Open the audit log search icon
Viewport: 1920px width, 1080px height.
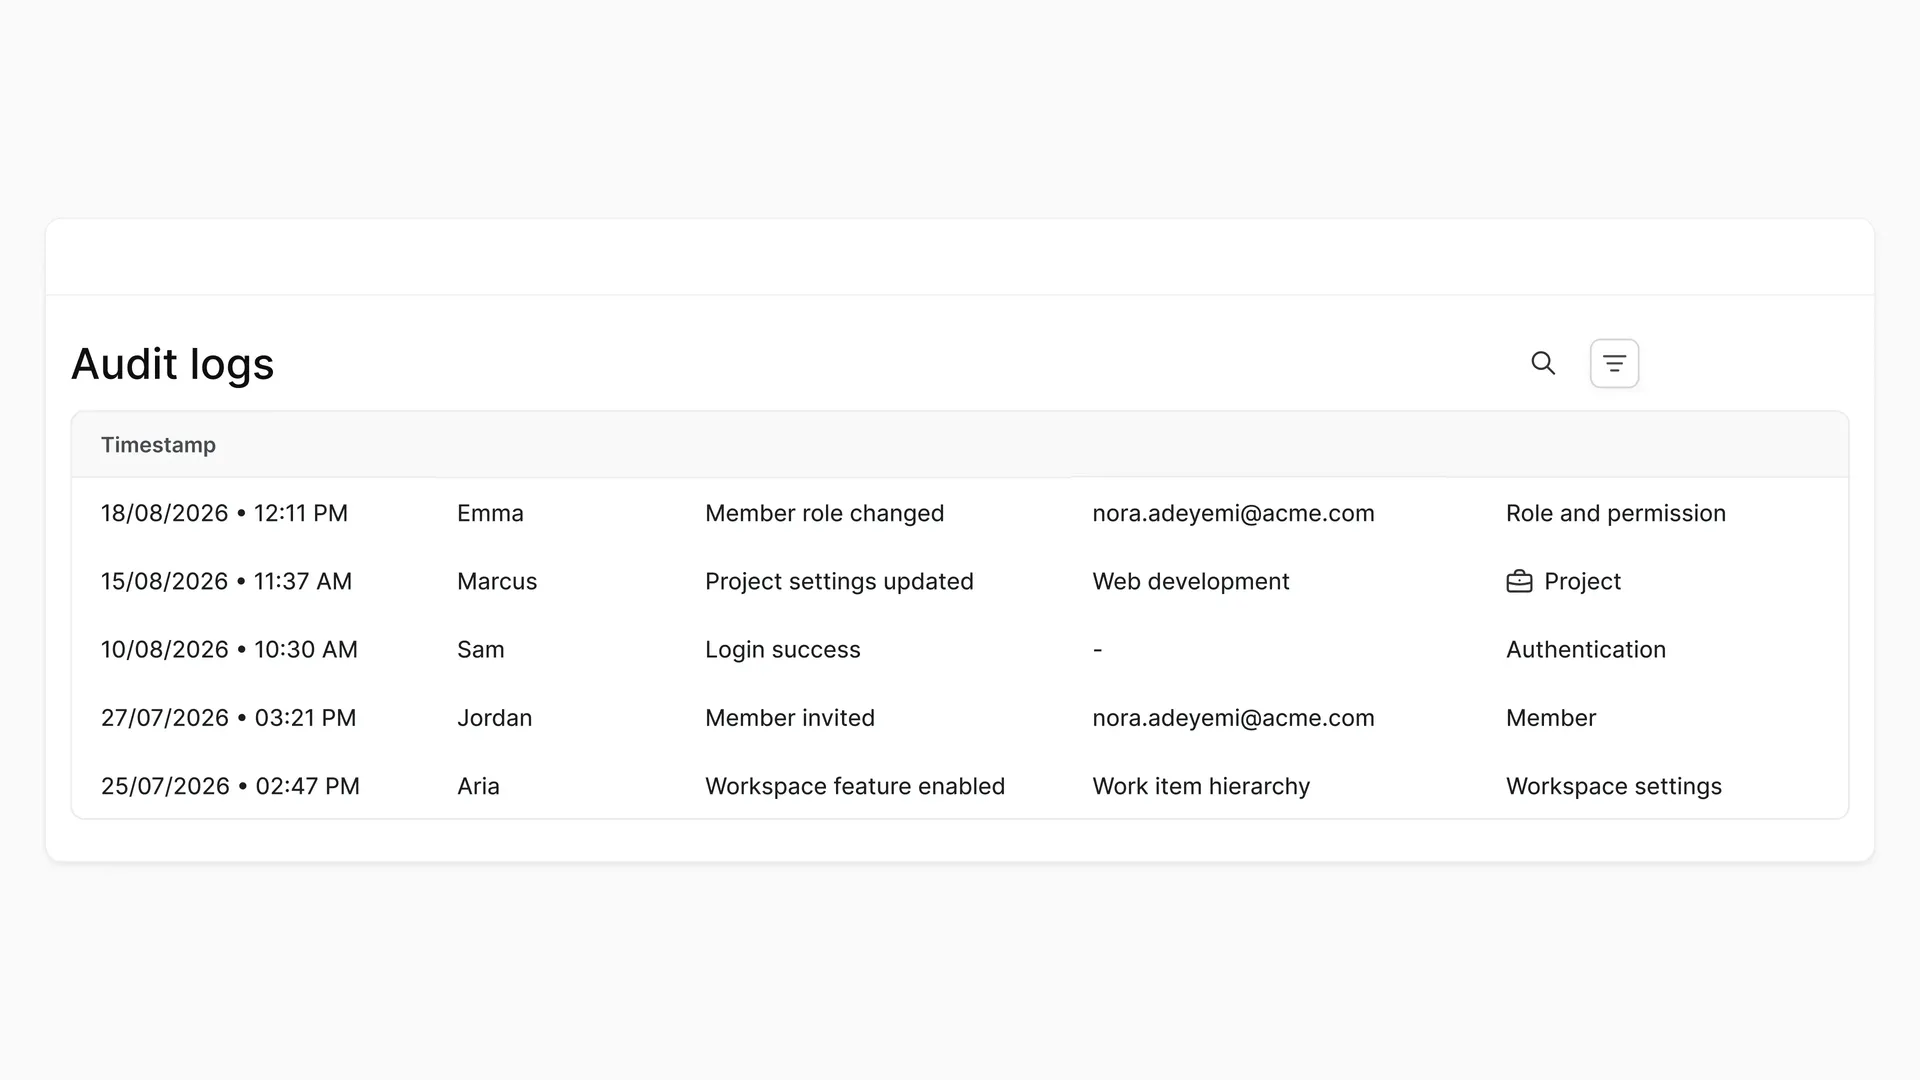coord(1543,363)
